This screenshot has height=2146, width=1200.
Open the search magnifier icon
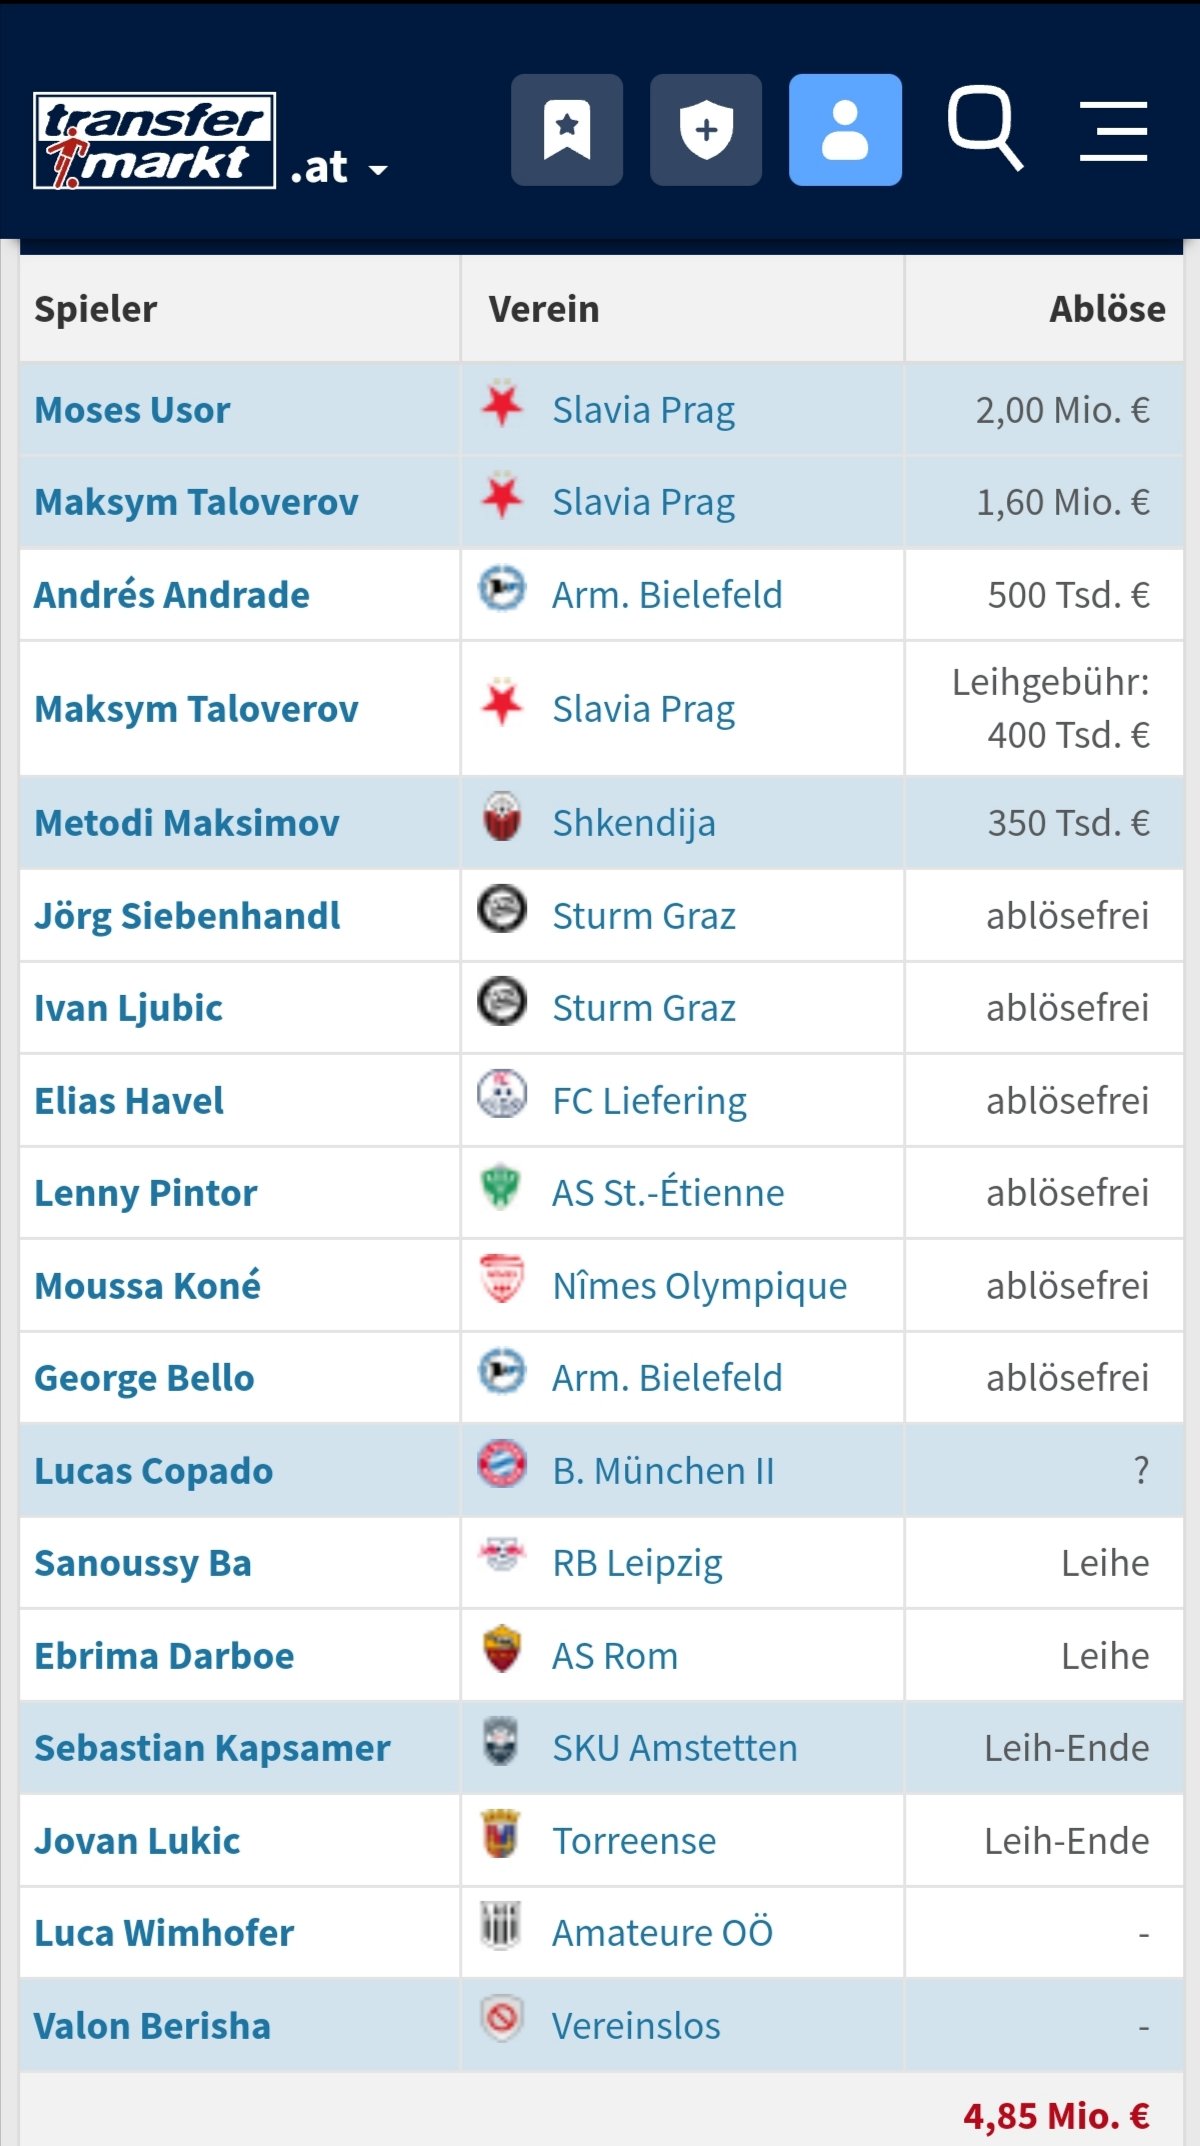tap(985, 128)
